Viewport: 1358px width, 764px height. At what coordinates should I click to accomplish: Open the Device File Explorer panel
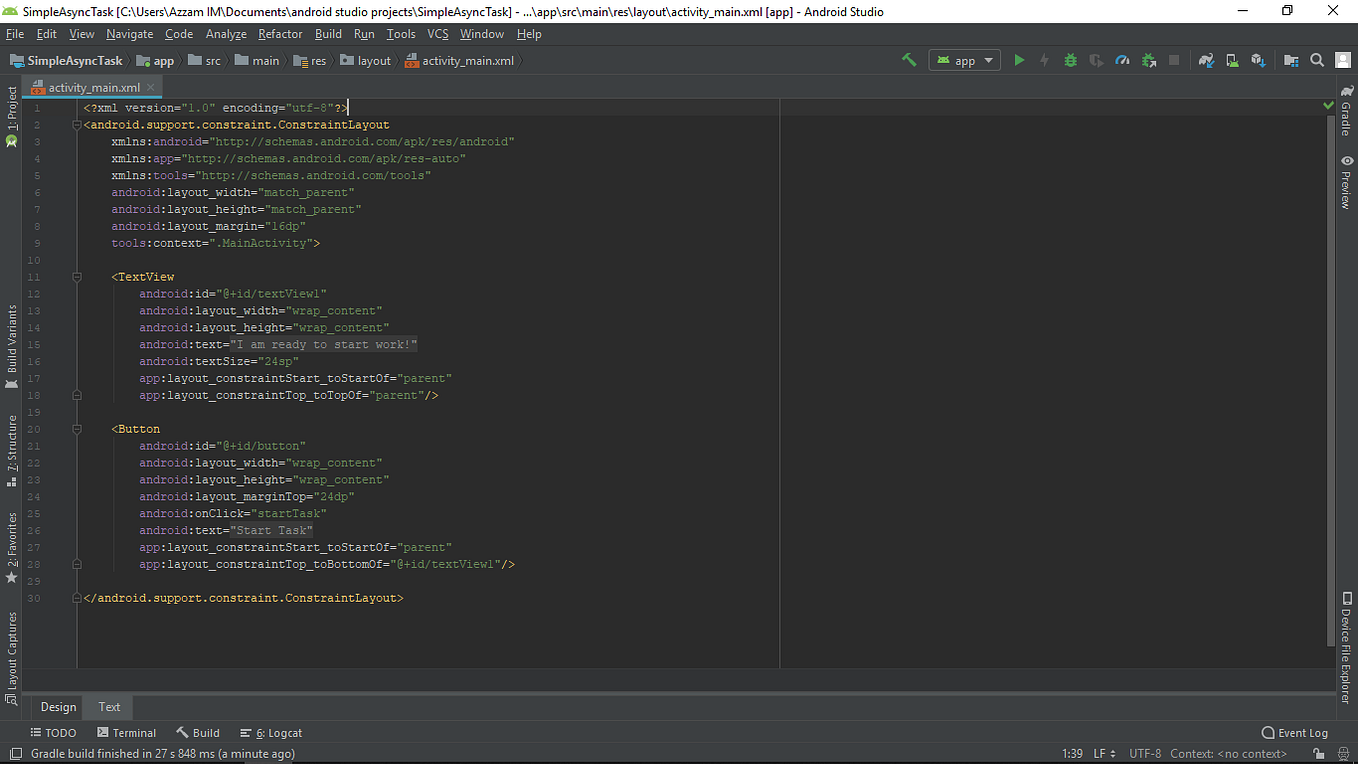(x=1345, y=640)
